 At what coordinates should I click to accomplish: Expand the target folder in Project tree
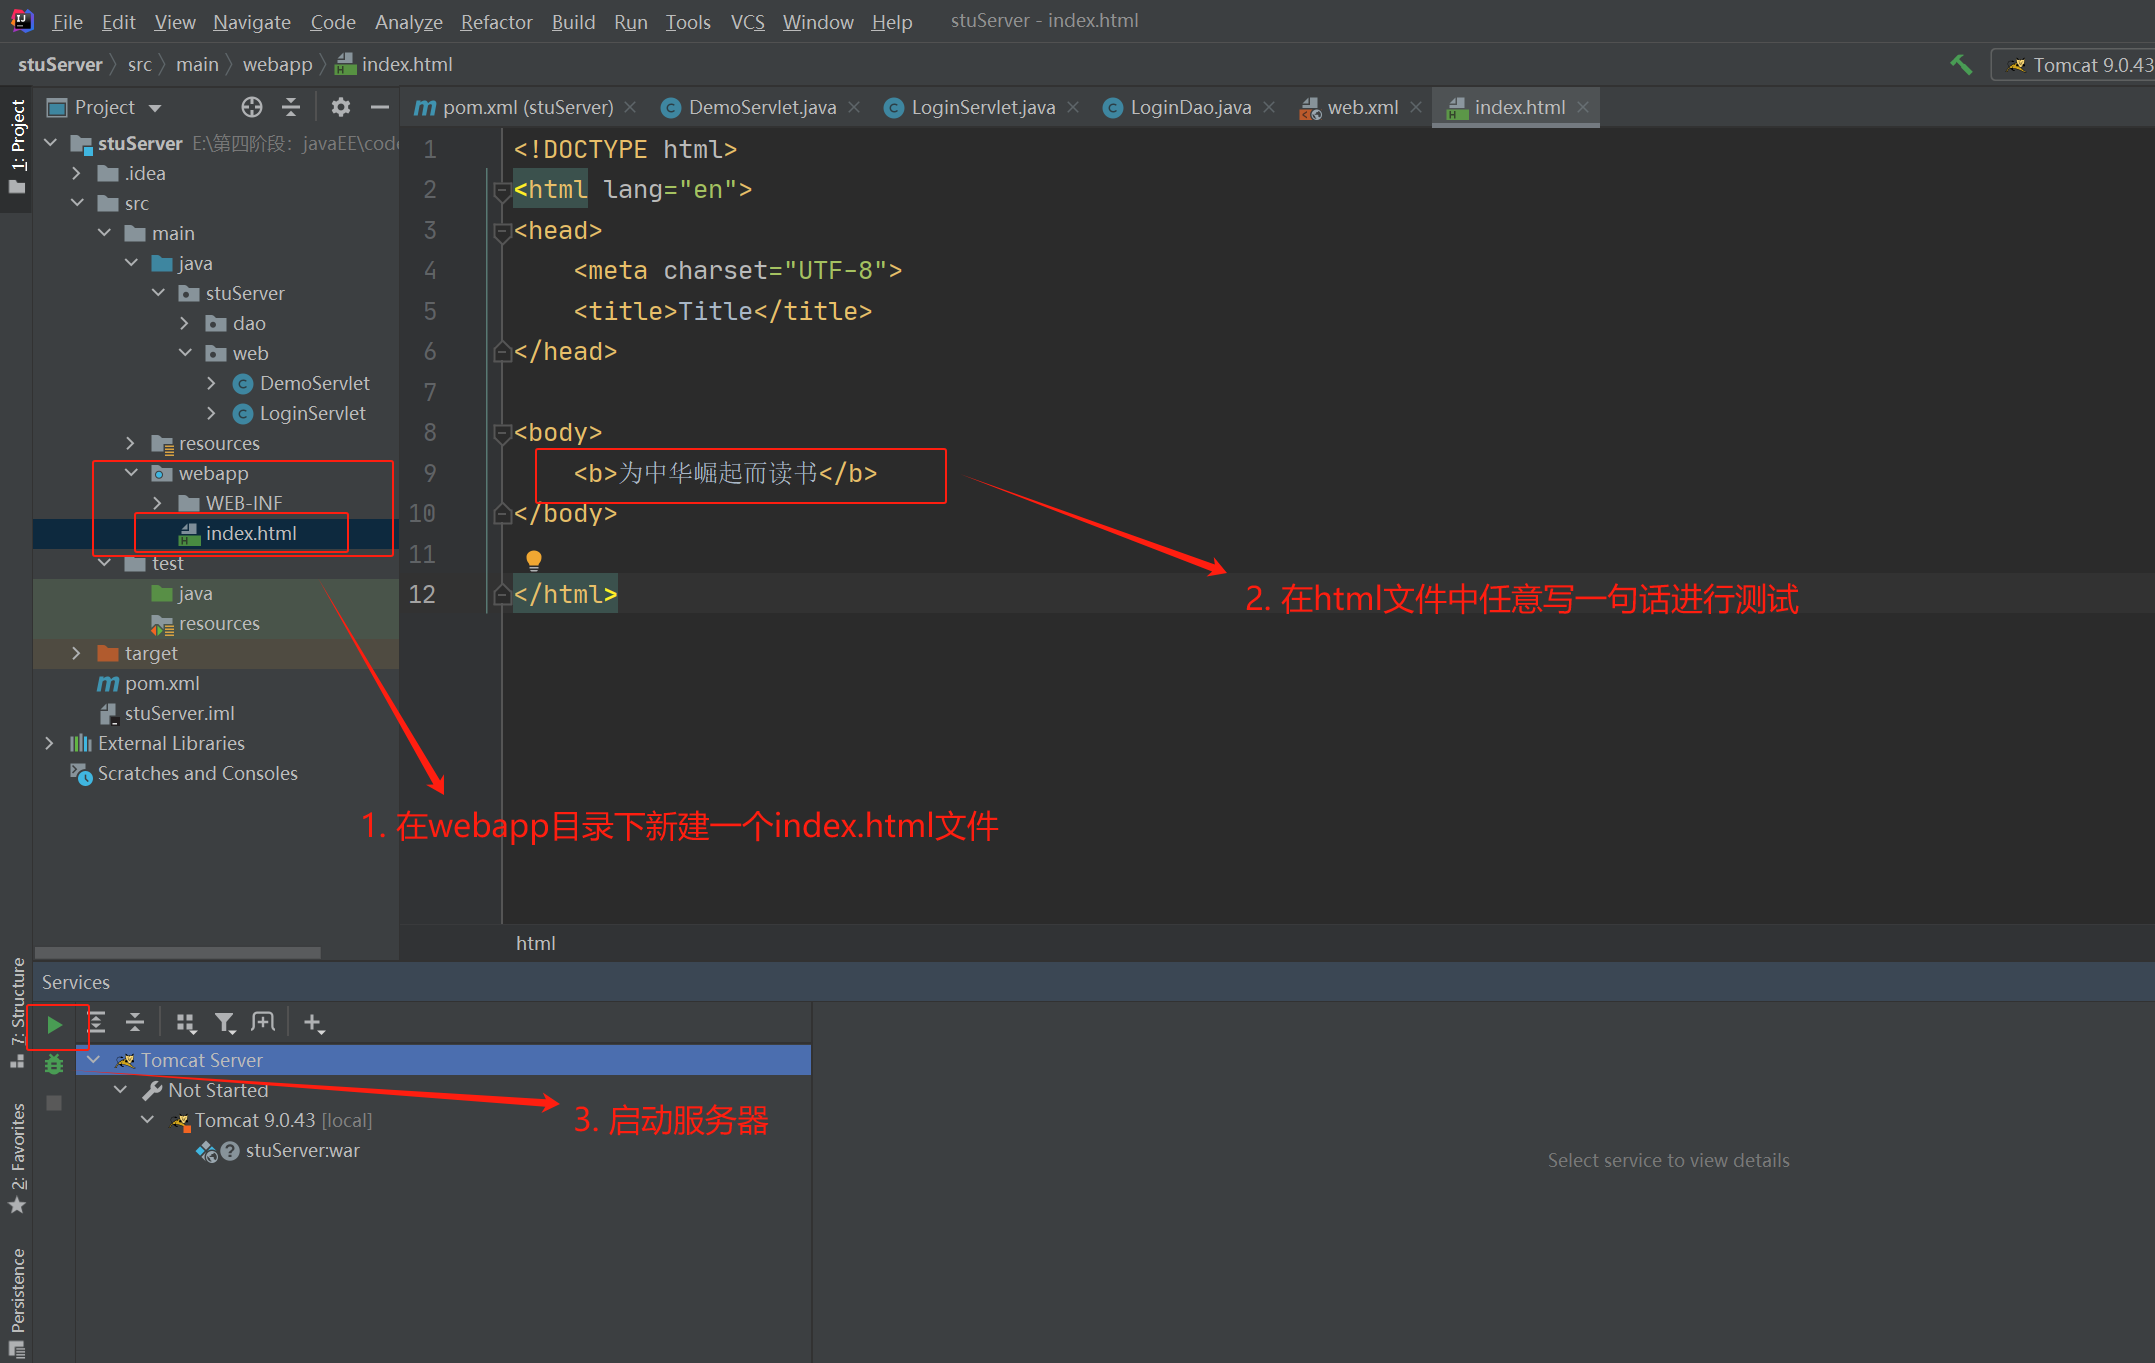77,653
